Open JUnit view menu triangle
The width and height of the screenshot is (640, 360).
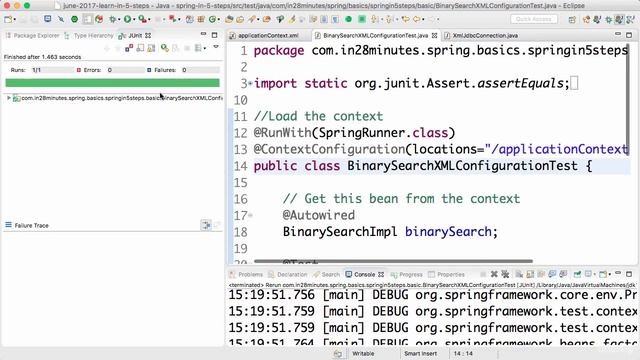coord(216,47)
